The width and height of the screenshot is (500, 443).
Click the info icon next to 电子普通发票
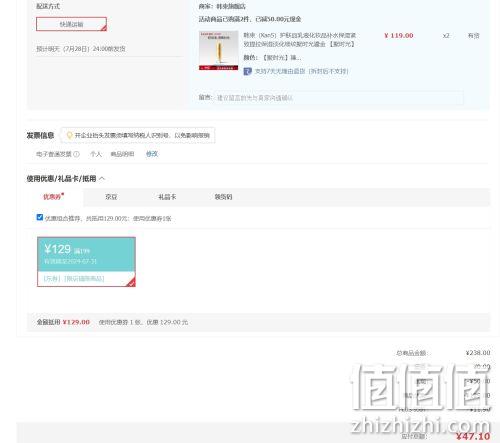[x=76, y=154]
